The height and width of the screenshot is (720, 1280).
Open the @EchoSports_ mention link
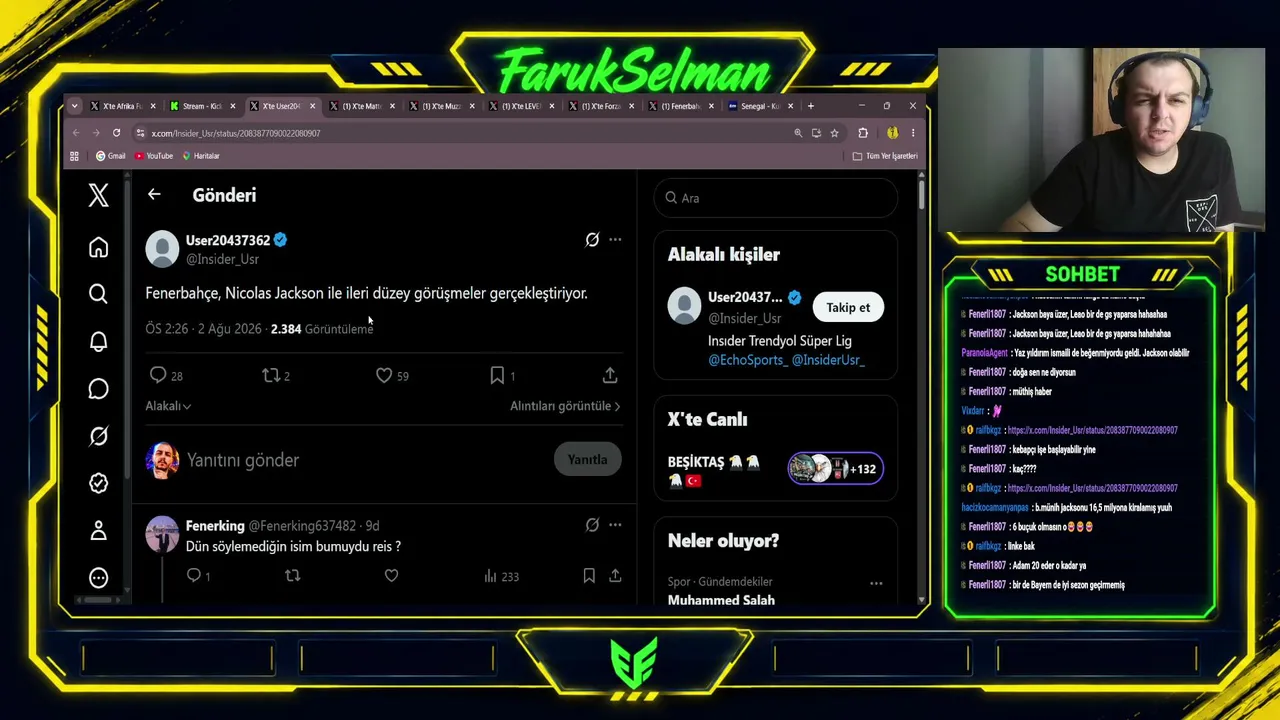(748, 360)
